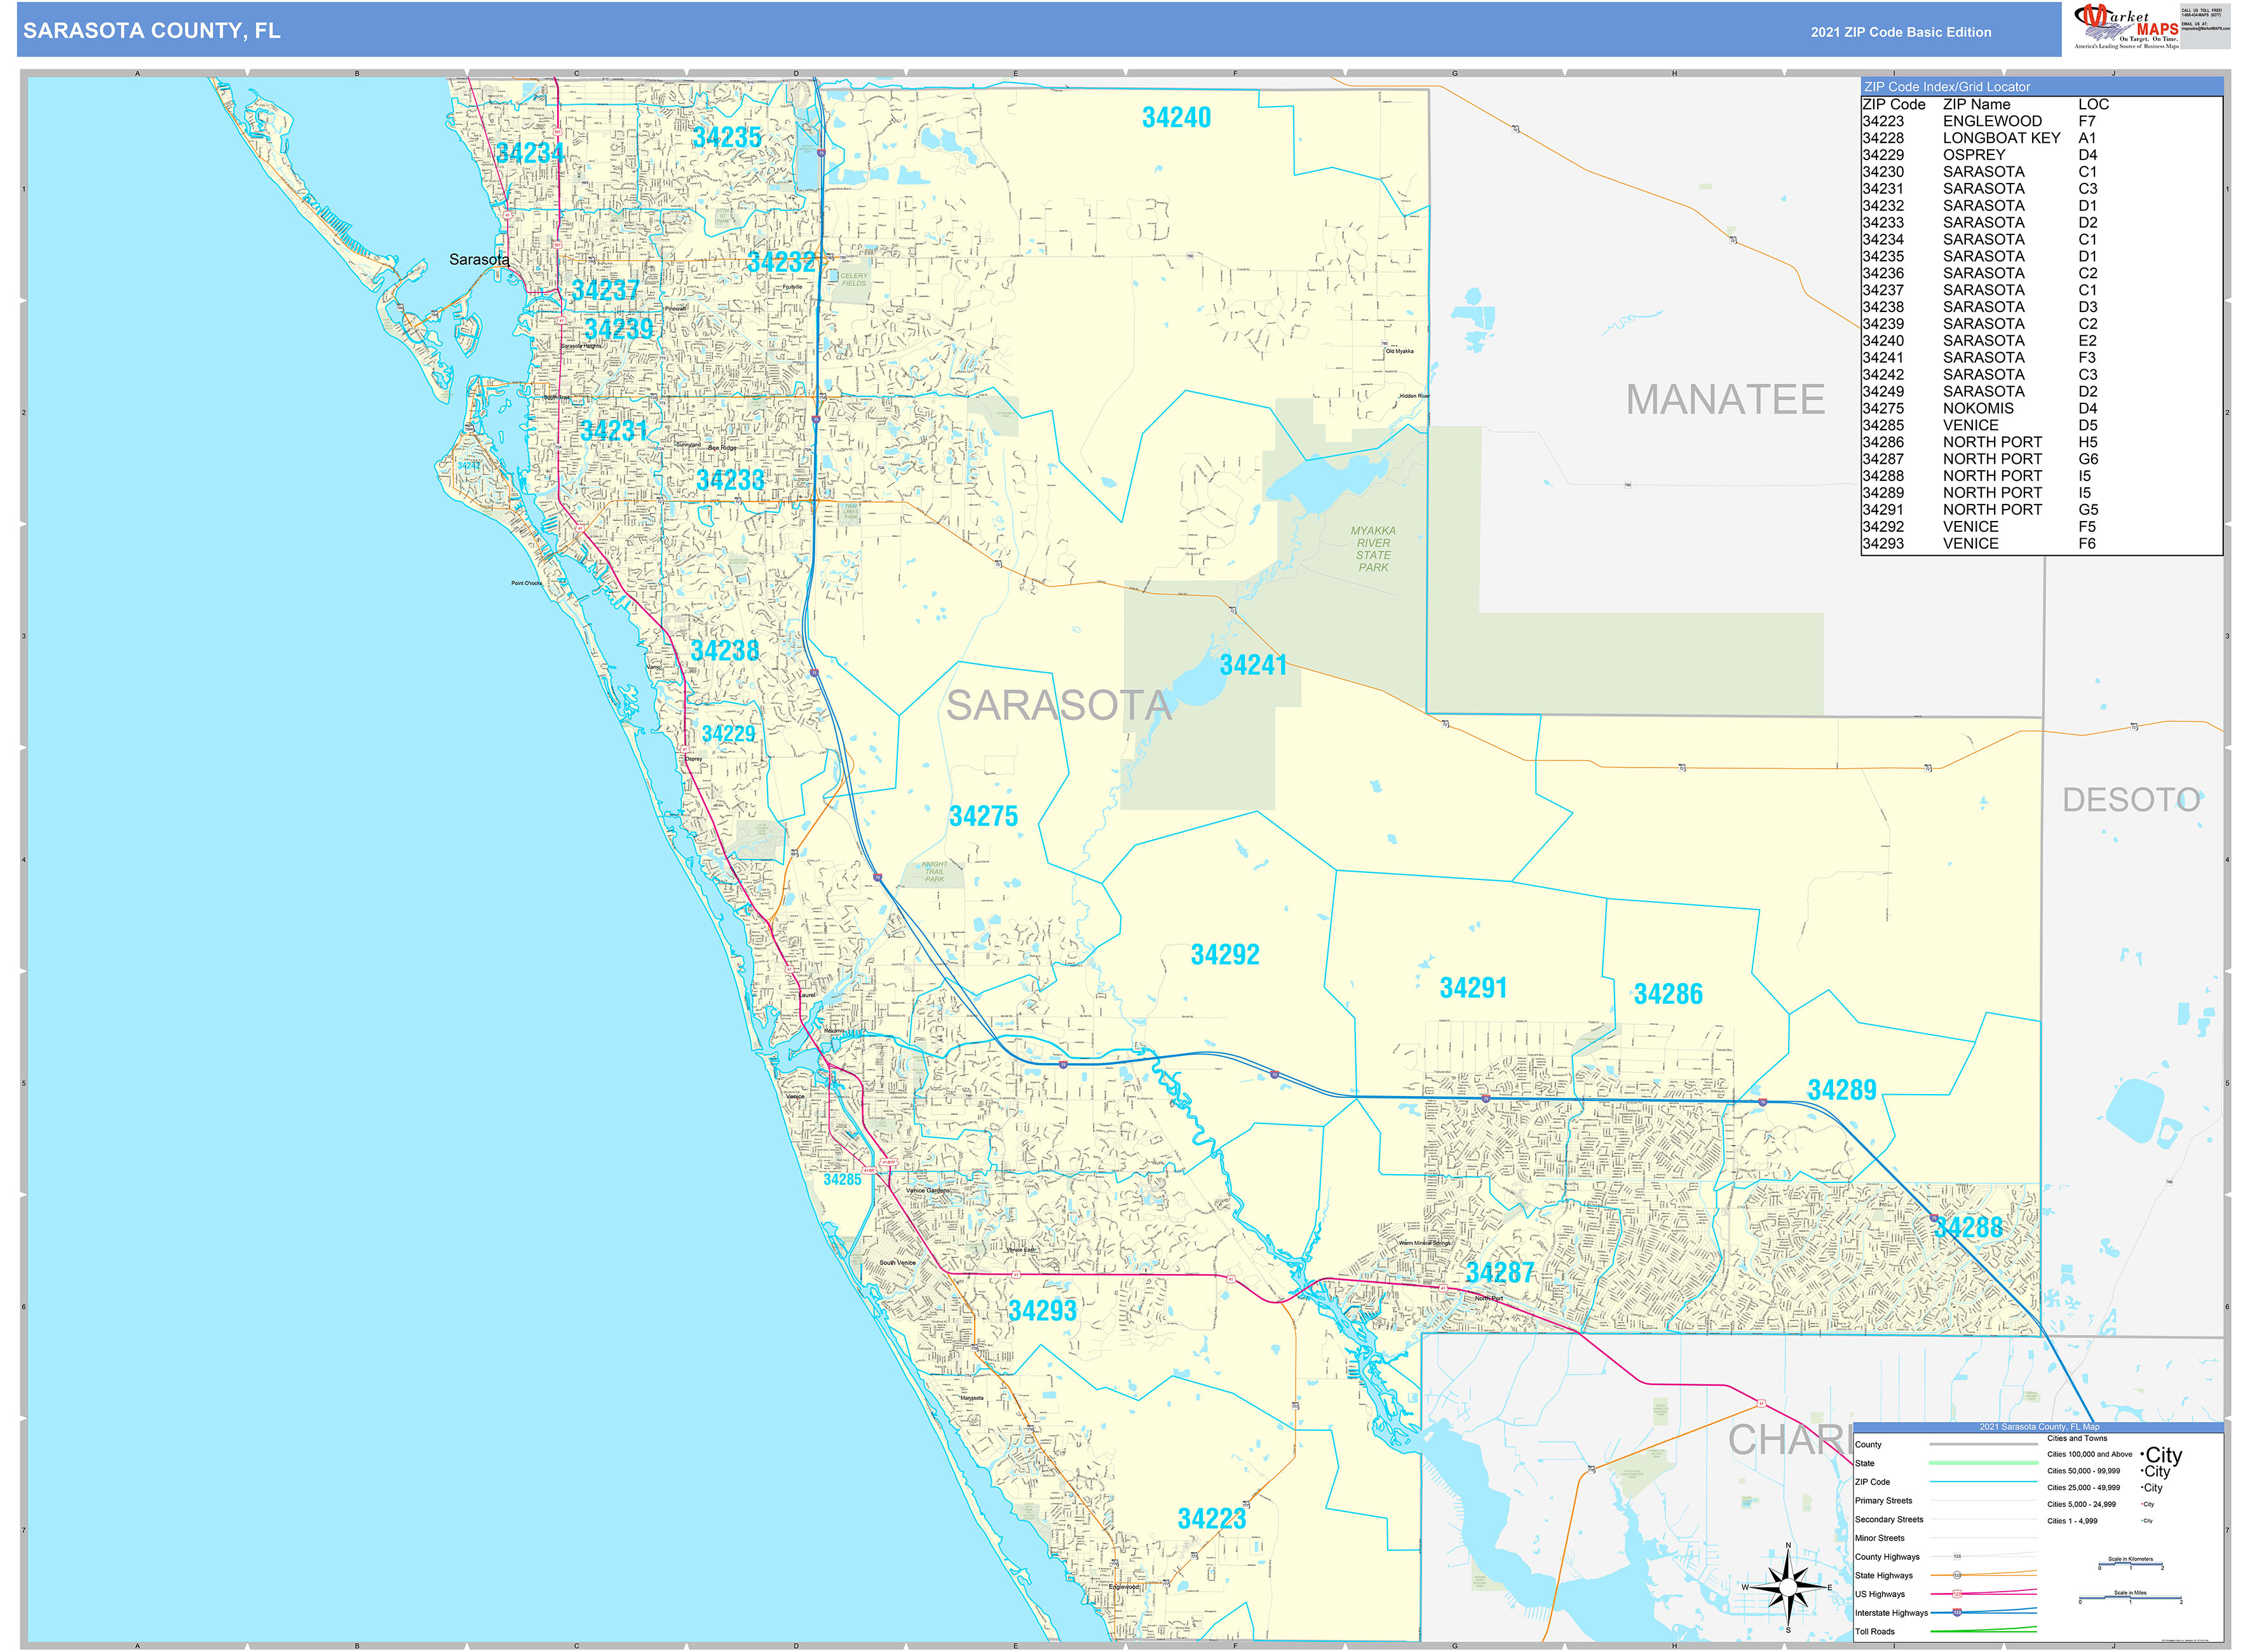Image resolution: width=2250 pixels, height=1652 pixels.
Task: Select the 34229 ZIP label on the map
Action: point(729,734)
